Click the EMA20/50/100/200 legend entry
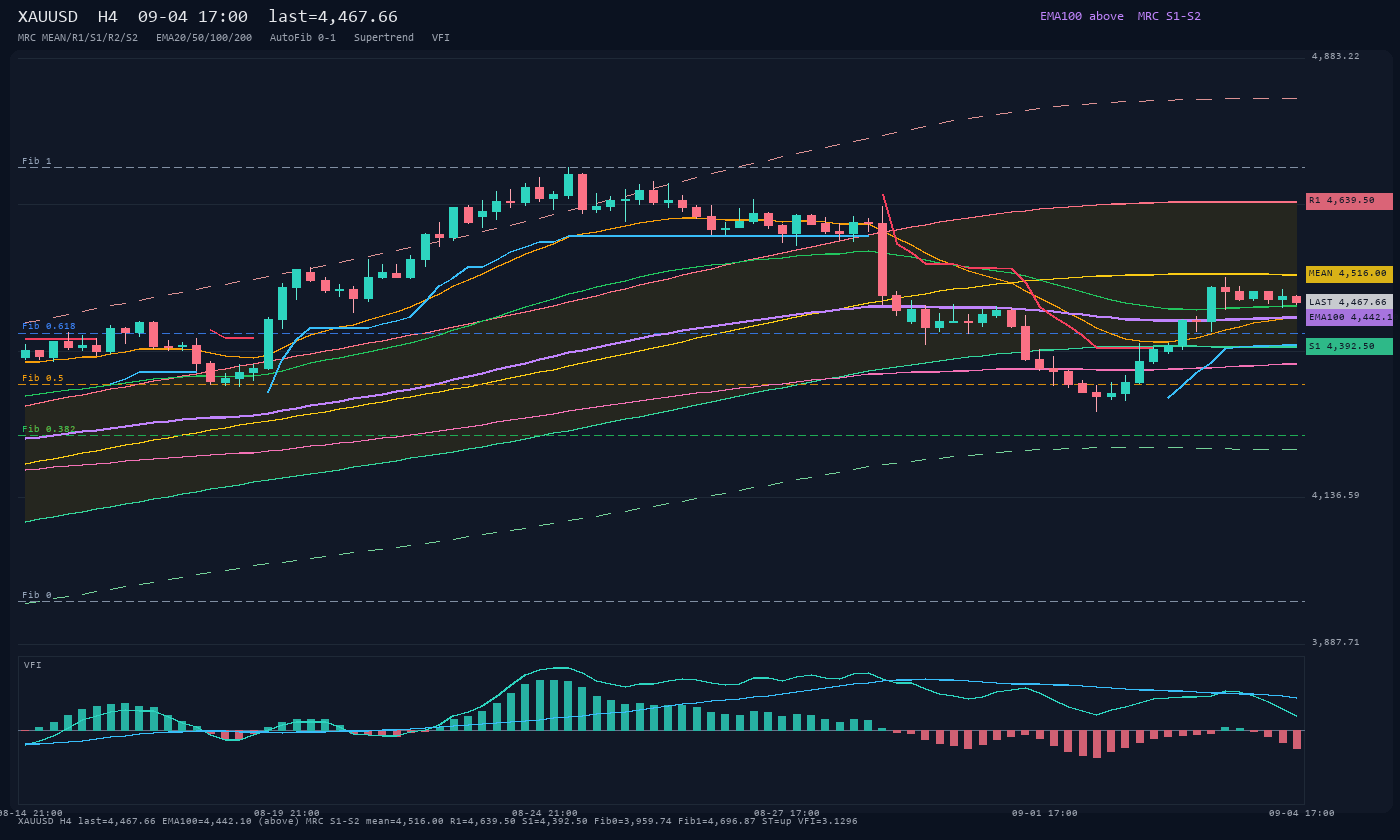The image size is (1400, 840). coord(204,38)
